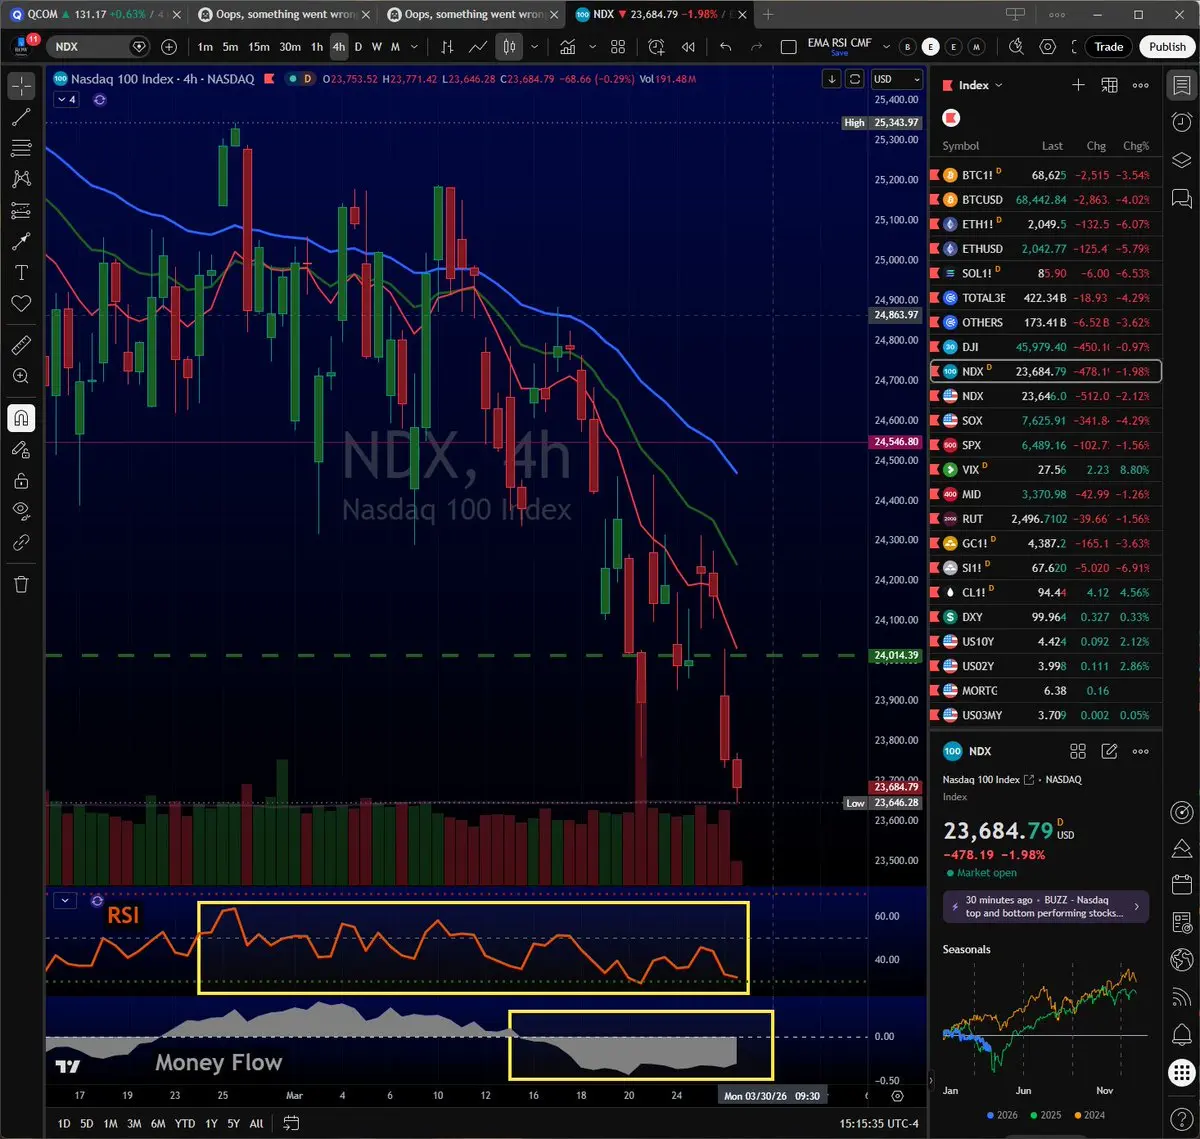Screen dimensions: 1200x1139
Task: Click the trash icon to remove drawings
Action: [x=21, y=584]
